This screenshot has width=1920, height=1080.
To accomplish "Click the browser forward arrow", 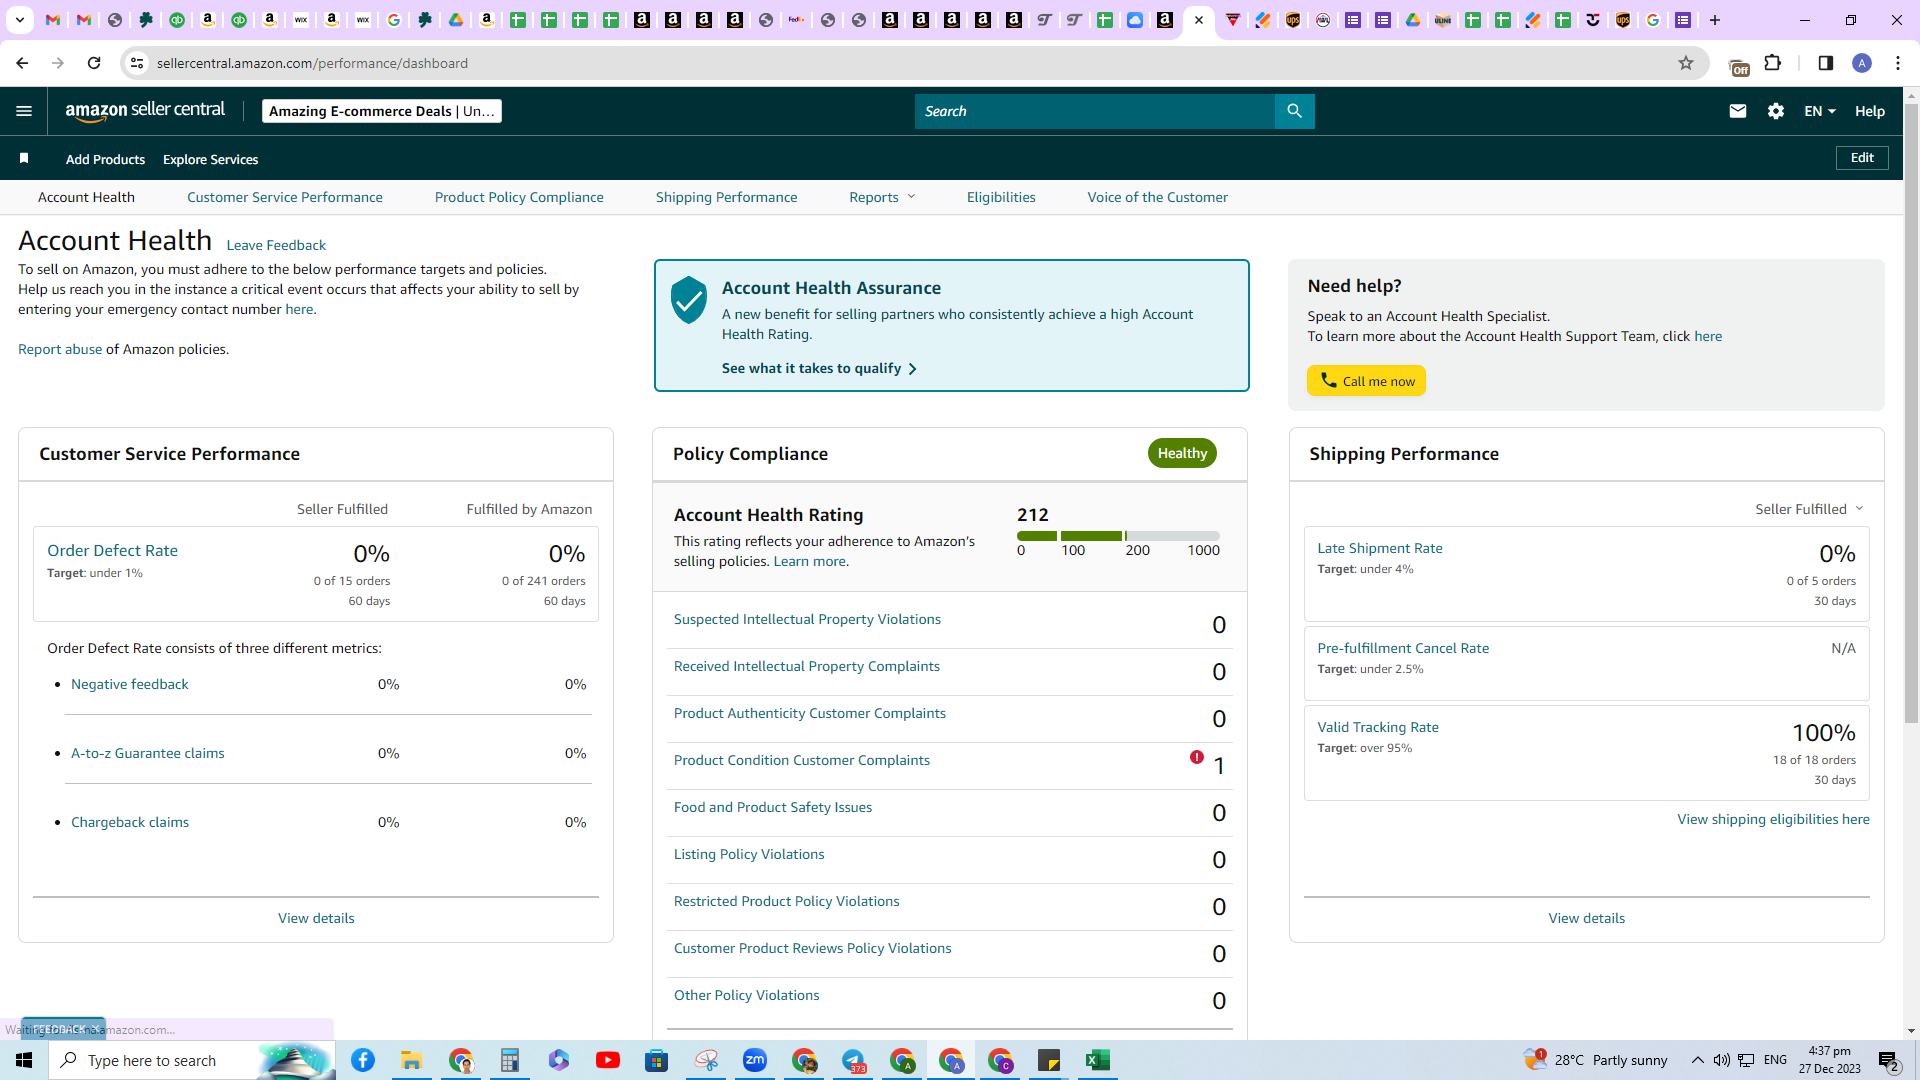I will (x=58, y=63).
